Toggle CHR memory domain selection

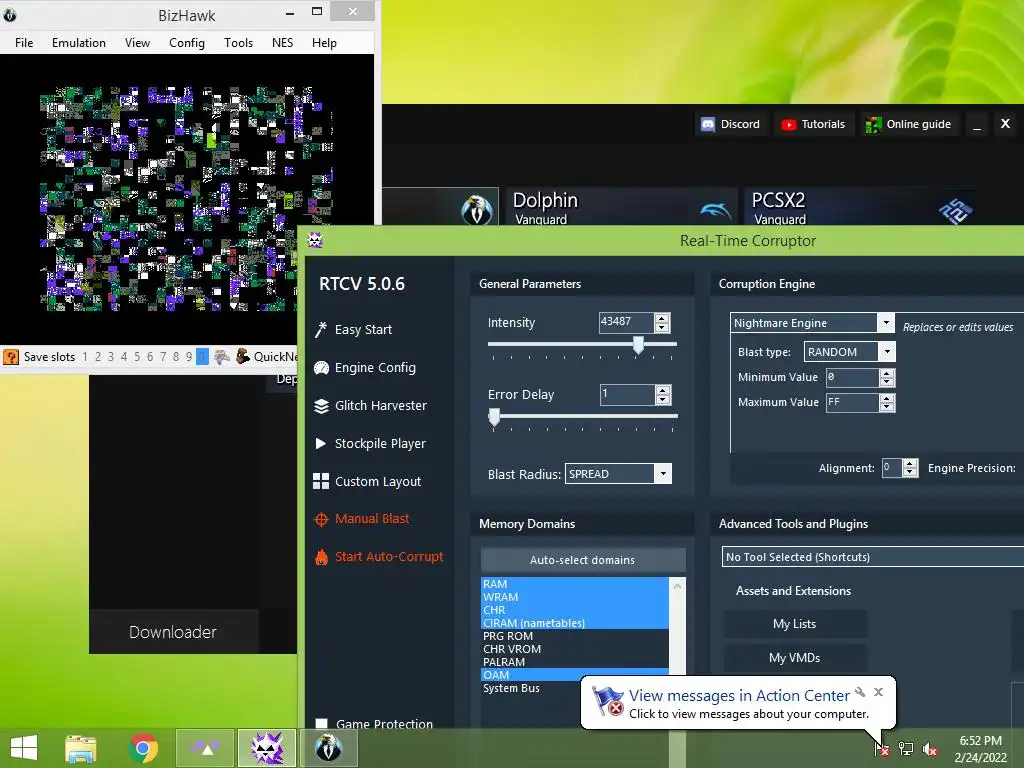tap(575, 610)
